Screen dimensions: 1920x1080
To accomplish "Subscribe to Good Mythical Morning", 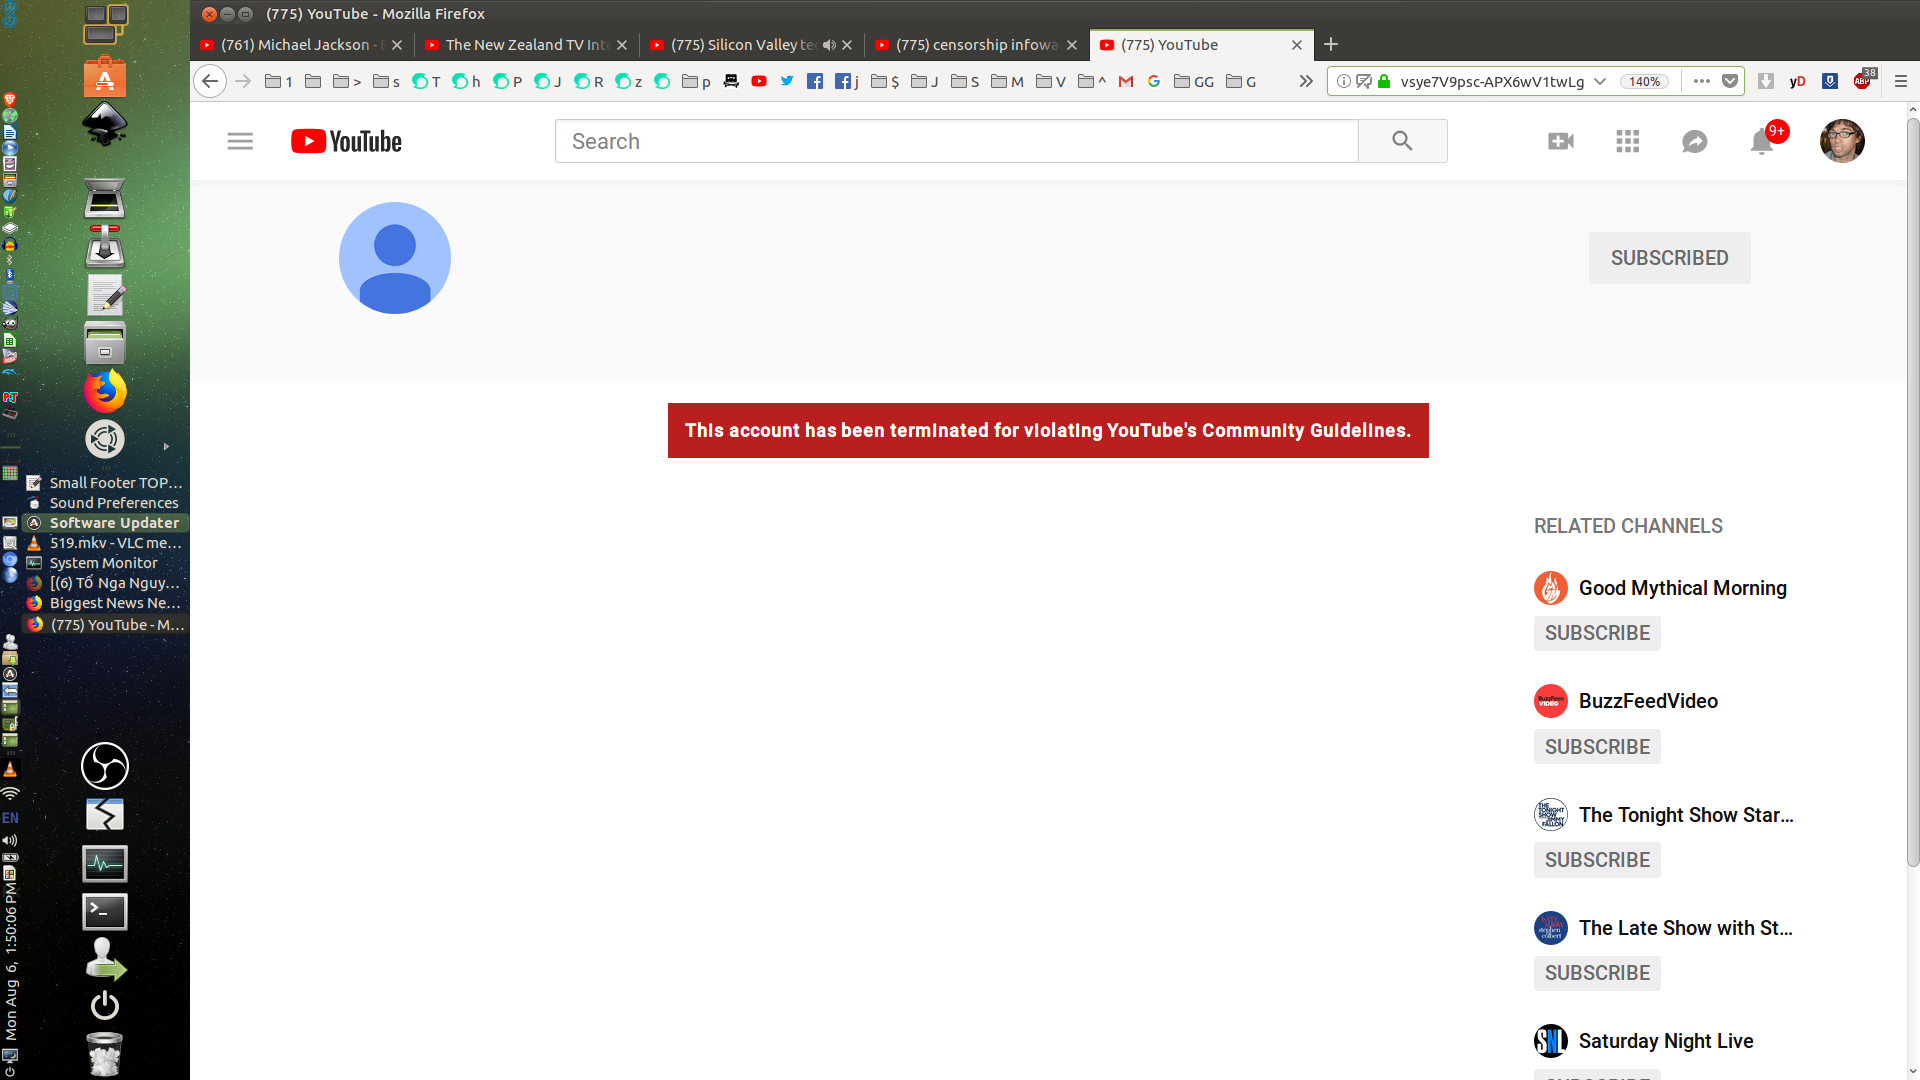I will point(1596,633).
